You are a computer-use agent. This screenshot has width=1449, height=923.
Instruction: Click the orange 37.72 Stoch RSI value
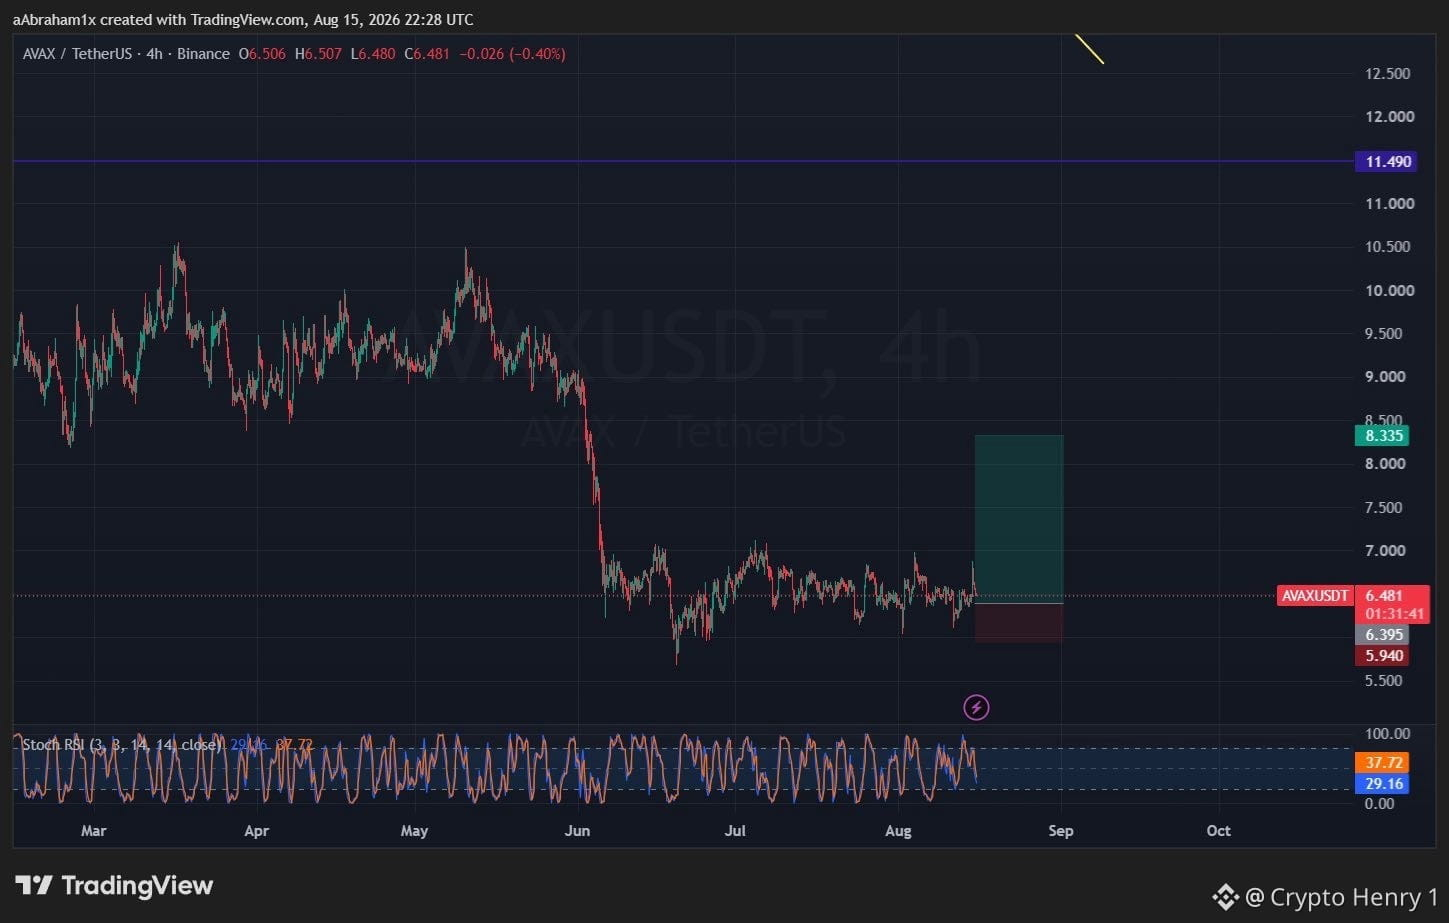[1383, 762]
